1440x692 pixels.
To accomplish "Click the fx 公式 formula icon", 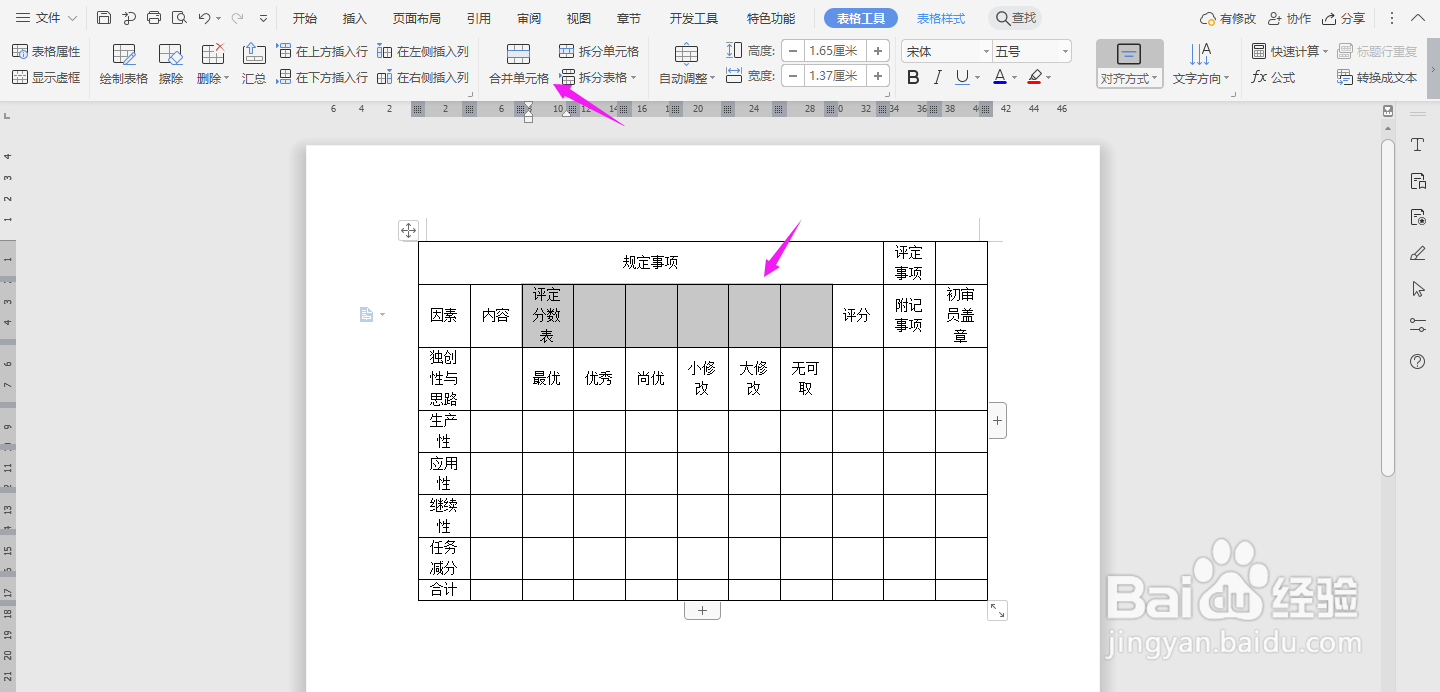I will (x=1271, y=77).
